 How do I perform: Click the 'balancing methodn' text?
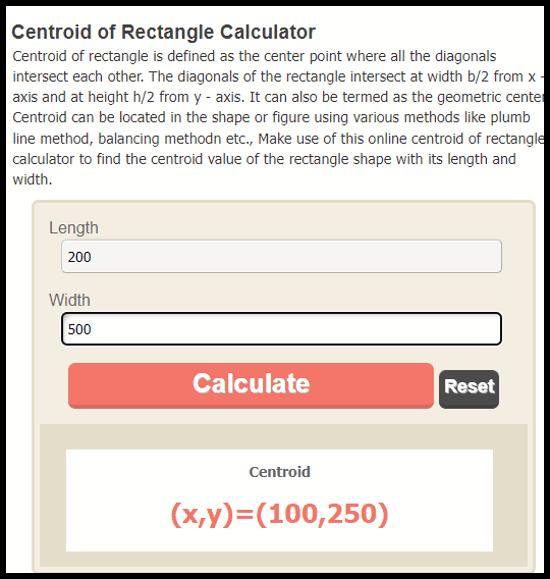click(x=160, y=139)
